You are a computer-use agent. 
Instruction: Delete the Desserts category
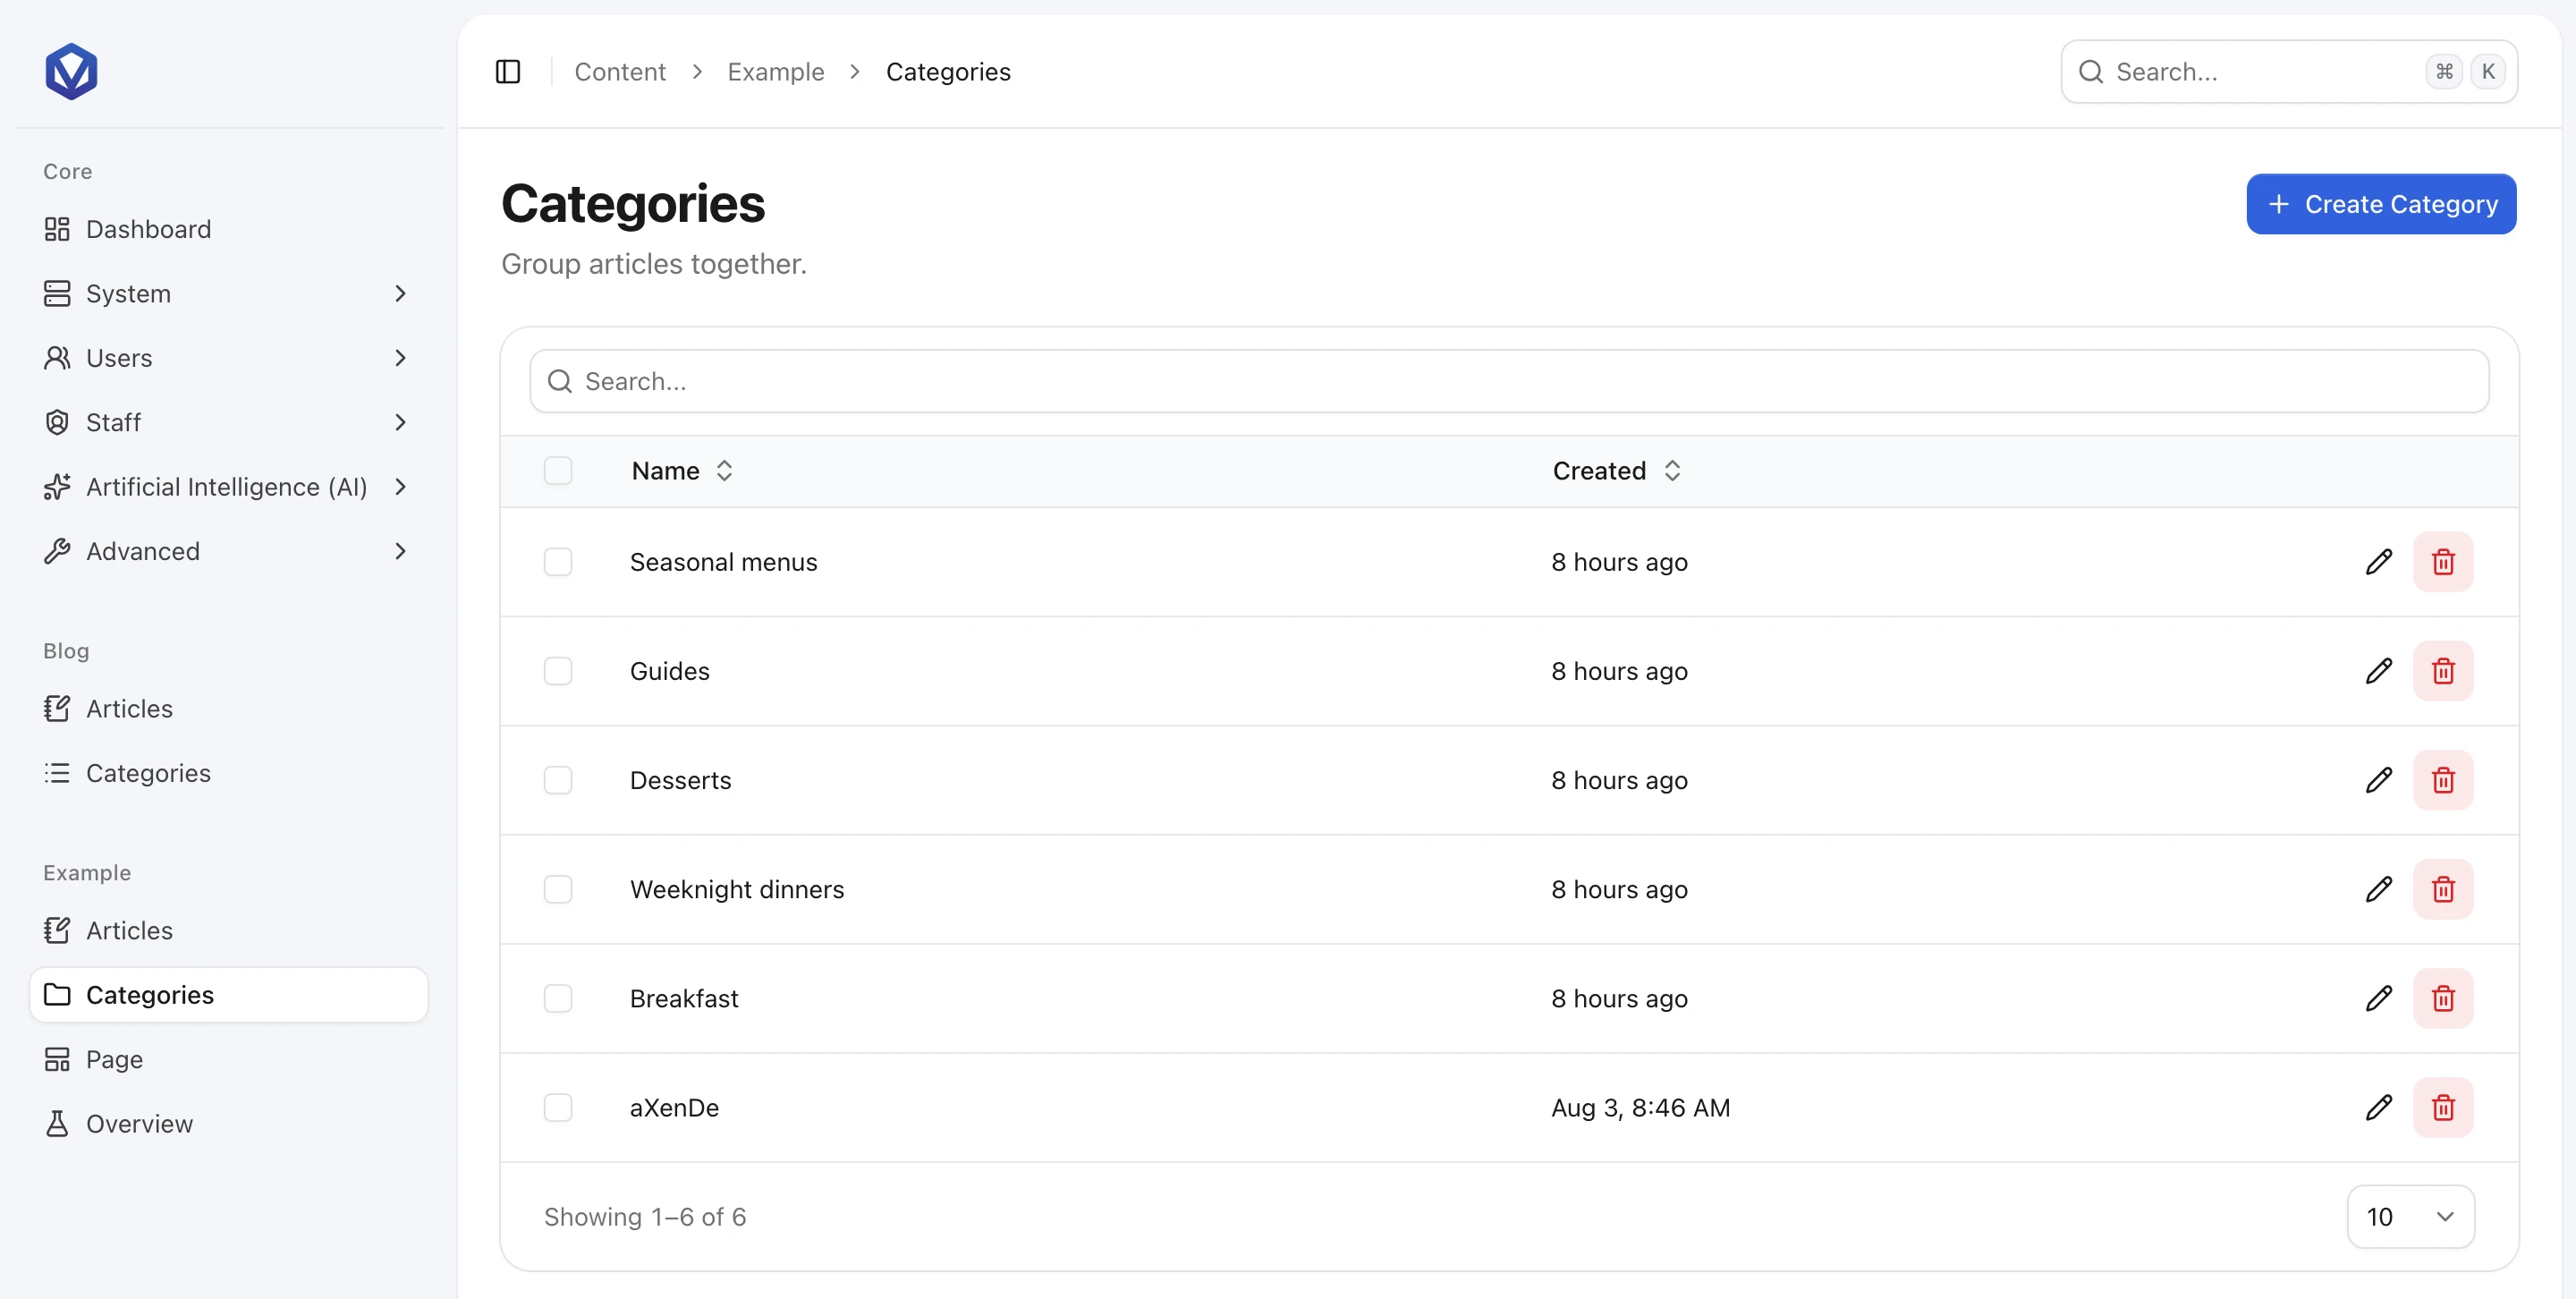(2443, 780)
